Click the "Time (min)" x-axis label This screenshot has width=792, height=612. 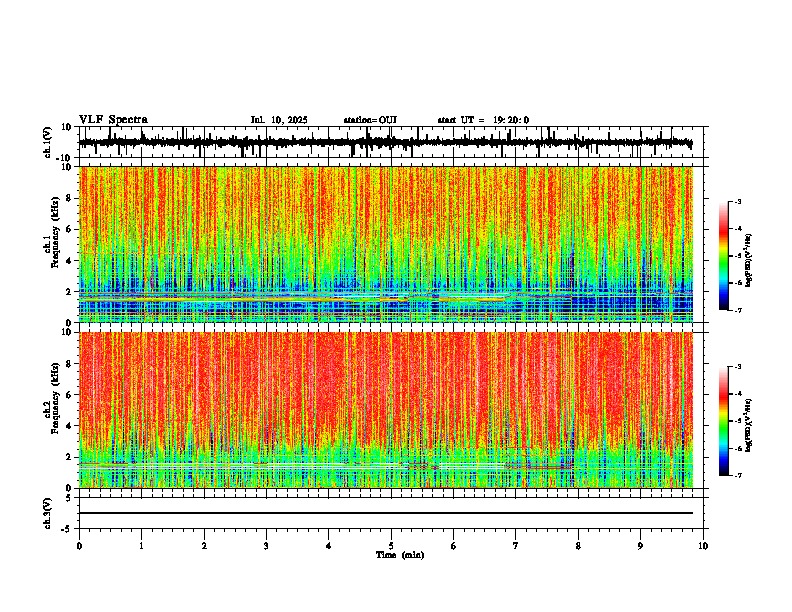click(x=400, y=555)
